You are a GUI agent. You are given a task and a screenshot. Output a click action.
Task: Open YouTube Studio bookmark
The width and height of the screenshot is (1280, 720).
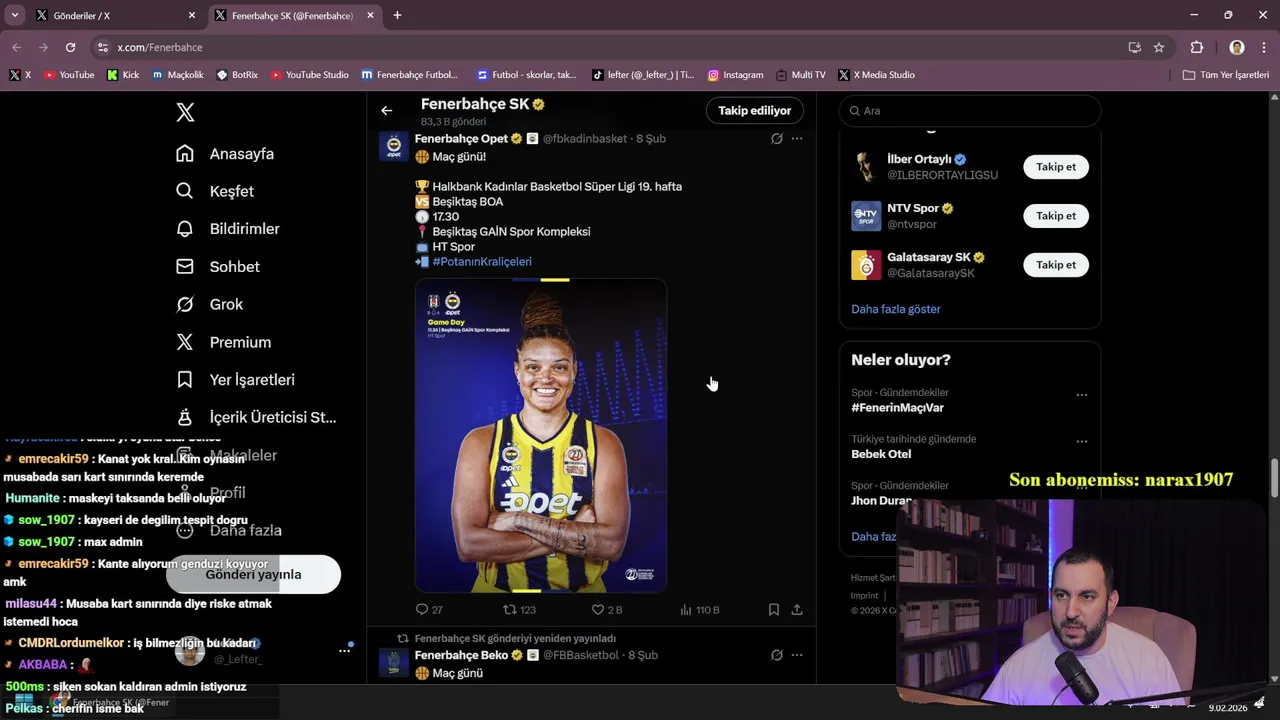(x=309, y=75)
